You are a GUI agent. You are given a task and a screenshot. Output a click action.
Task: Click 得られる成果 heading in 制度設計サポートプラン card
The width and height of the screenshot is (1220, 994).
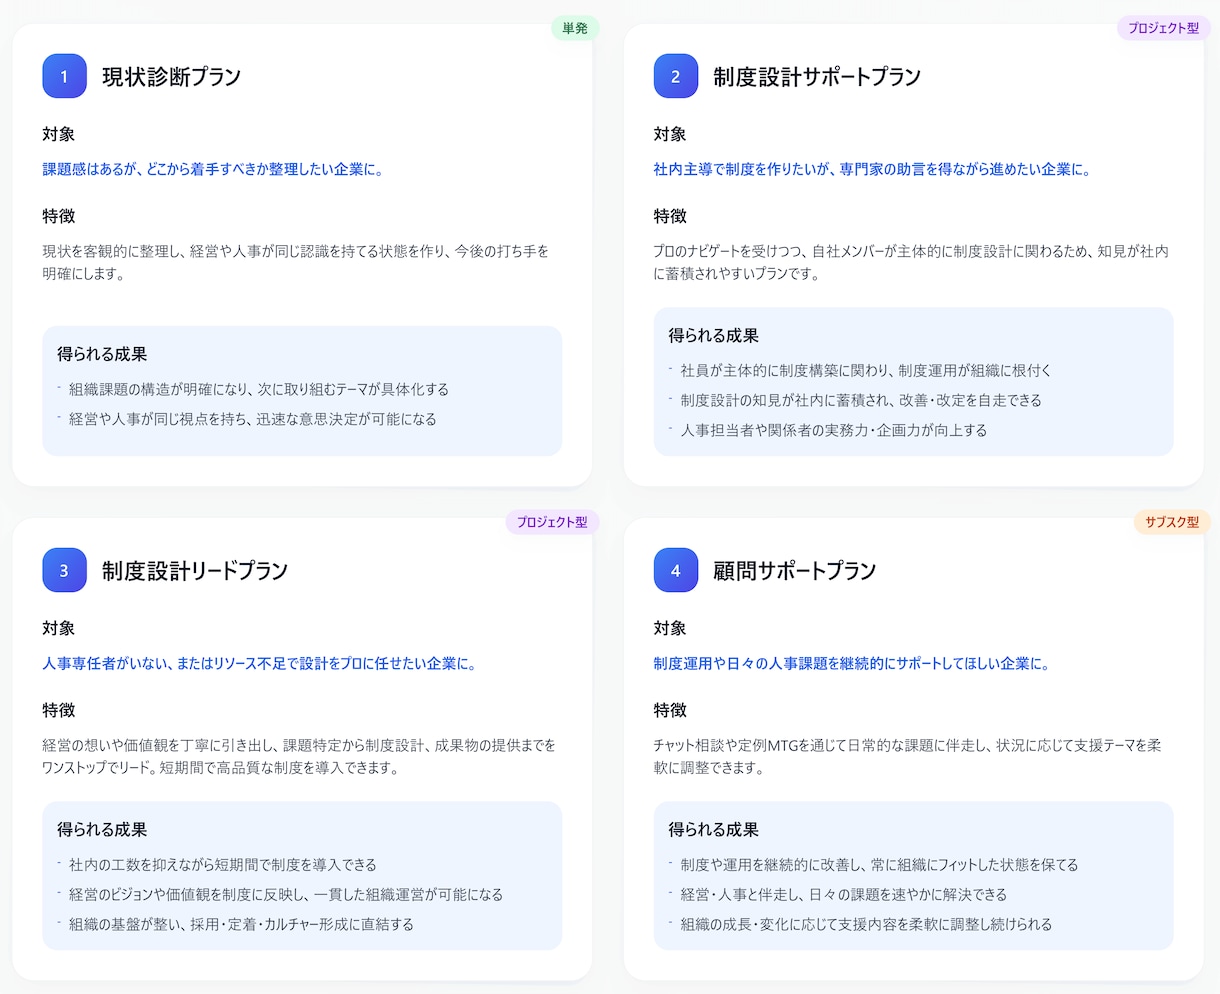(714, 336)
